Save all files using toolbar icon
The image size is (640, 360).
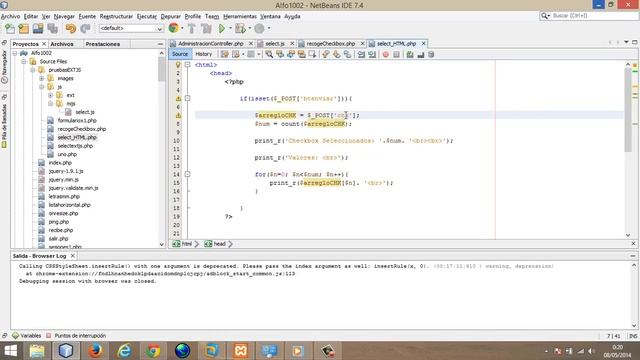click(52, 28)
